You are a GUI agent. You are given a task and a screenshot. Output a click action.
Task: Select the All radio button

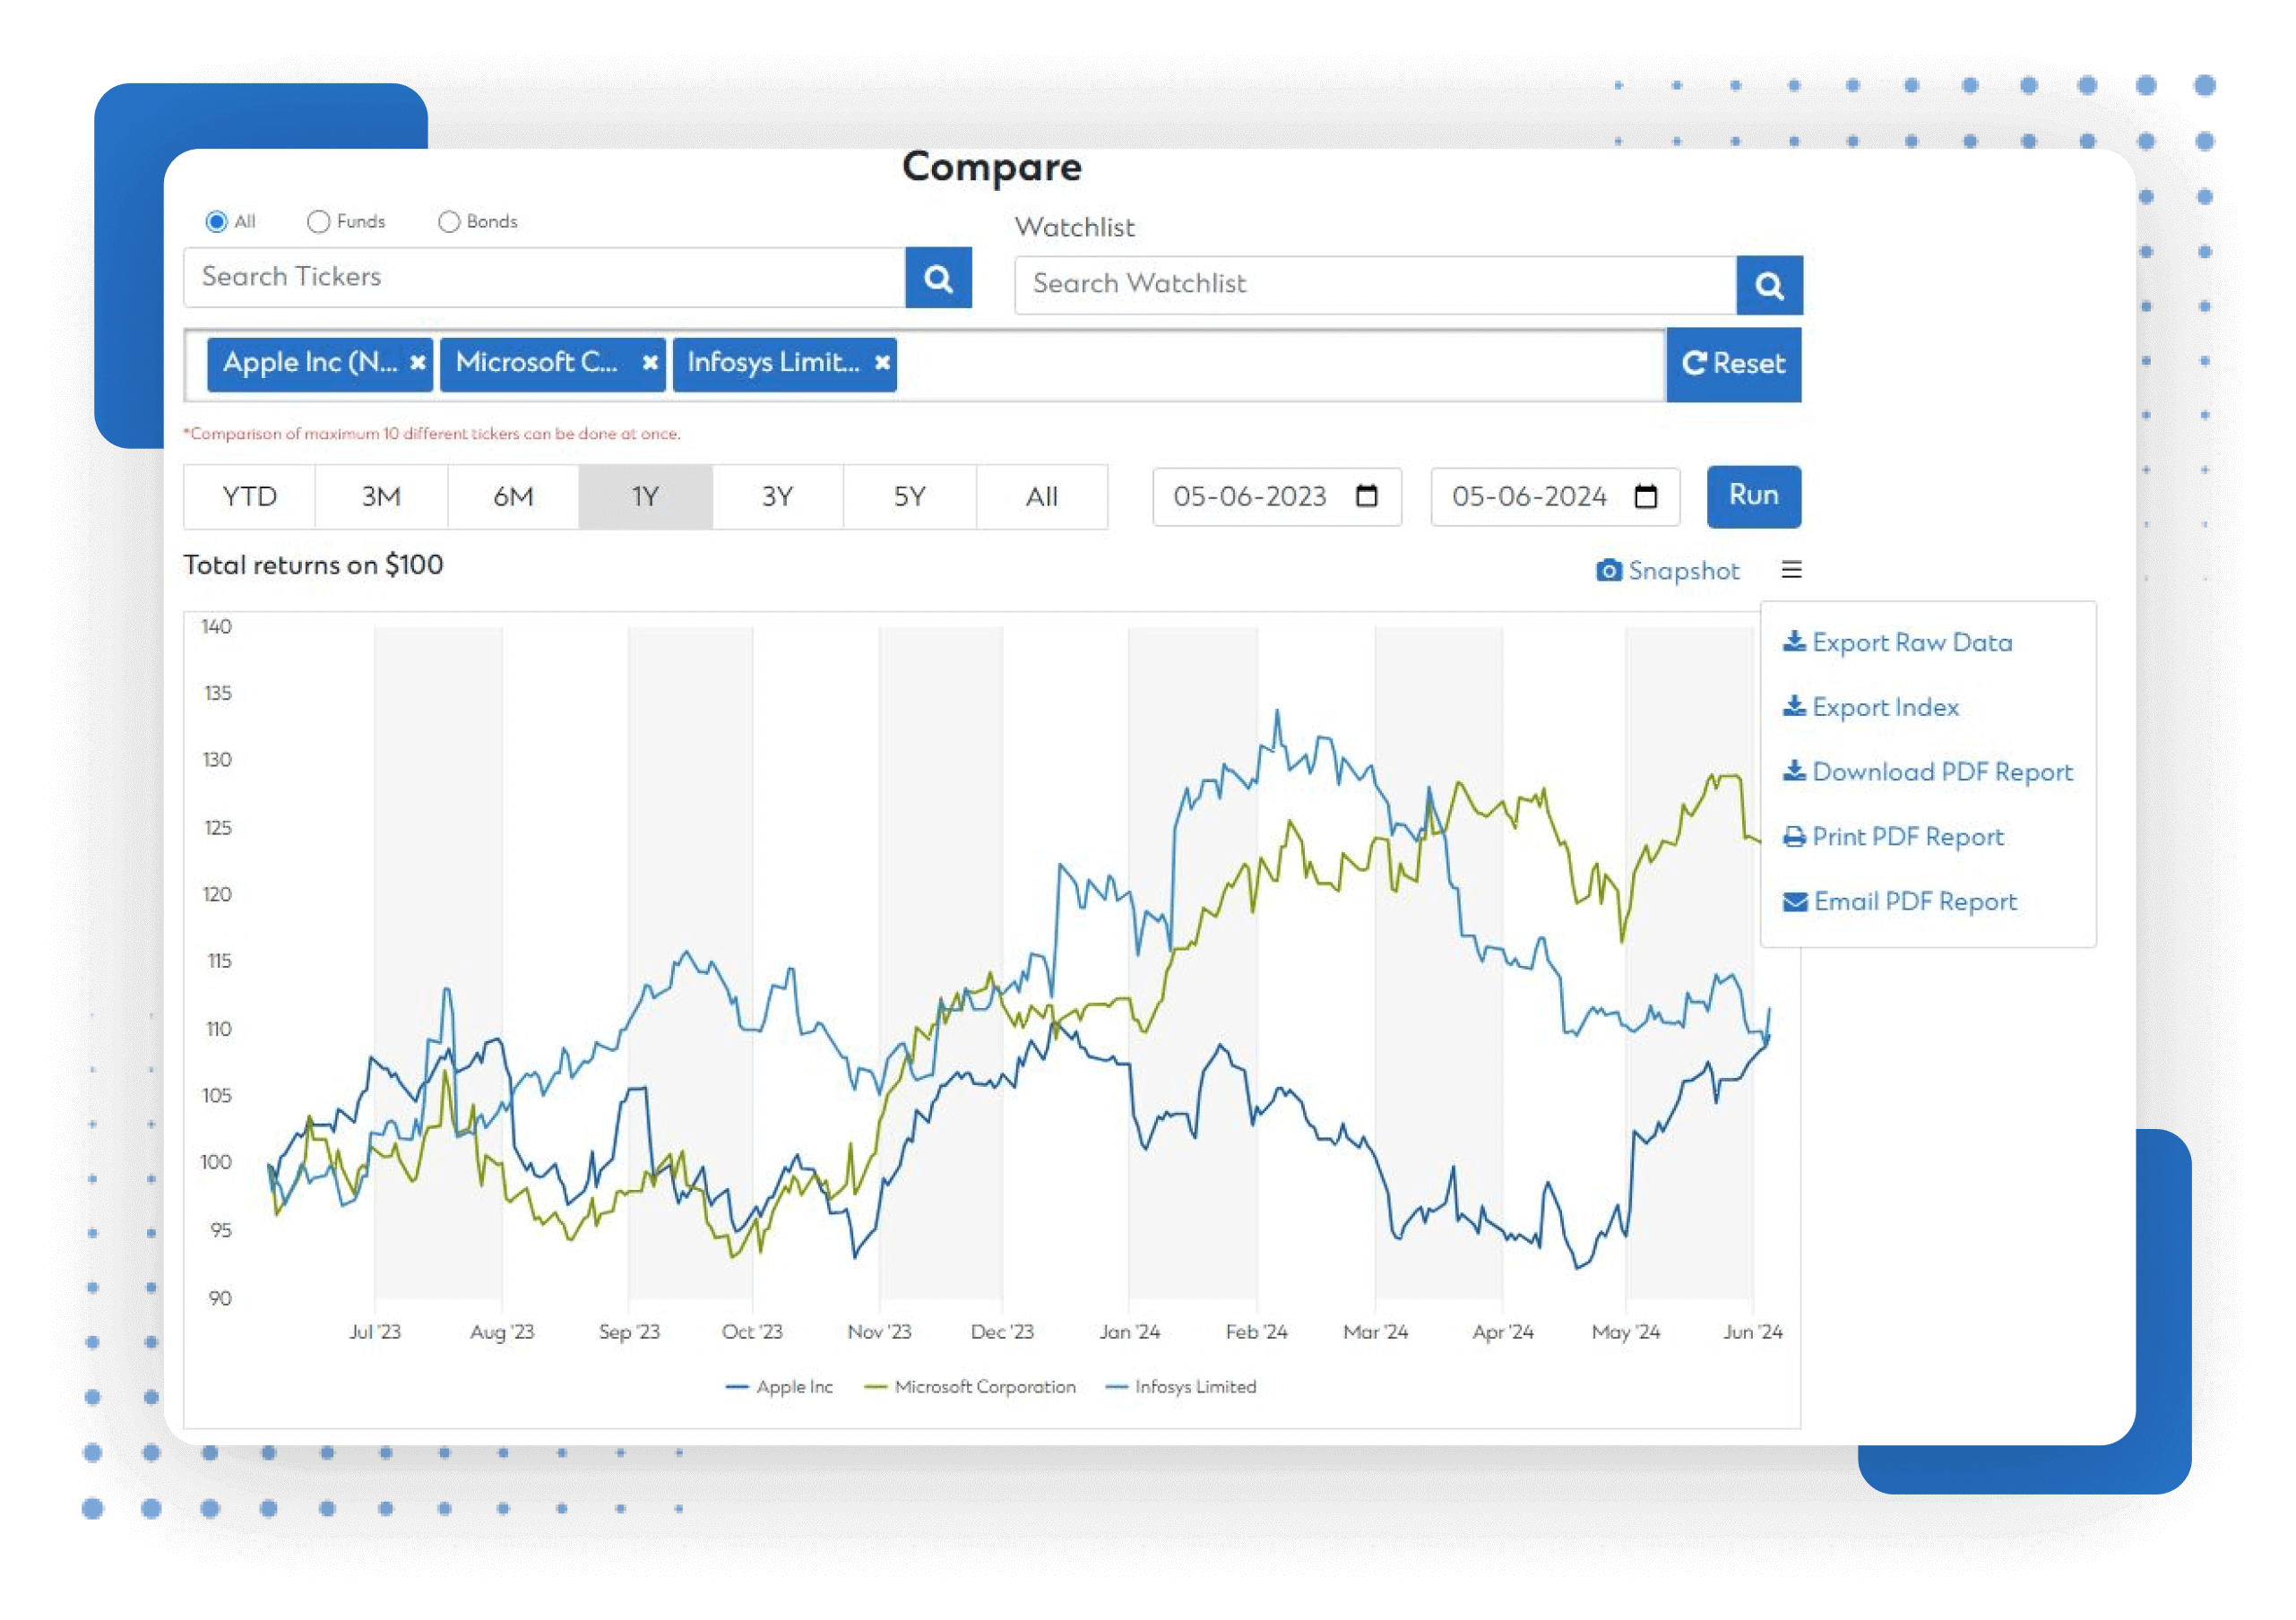click(x=216, y=222)
